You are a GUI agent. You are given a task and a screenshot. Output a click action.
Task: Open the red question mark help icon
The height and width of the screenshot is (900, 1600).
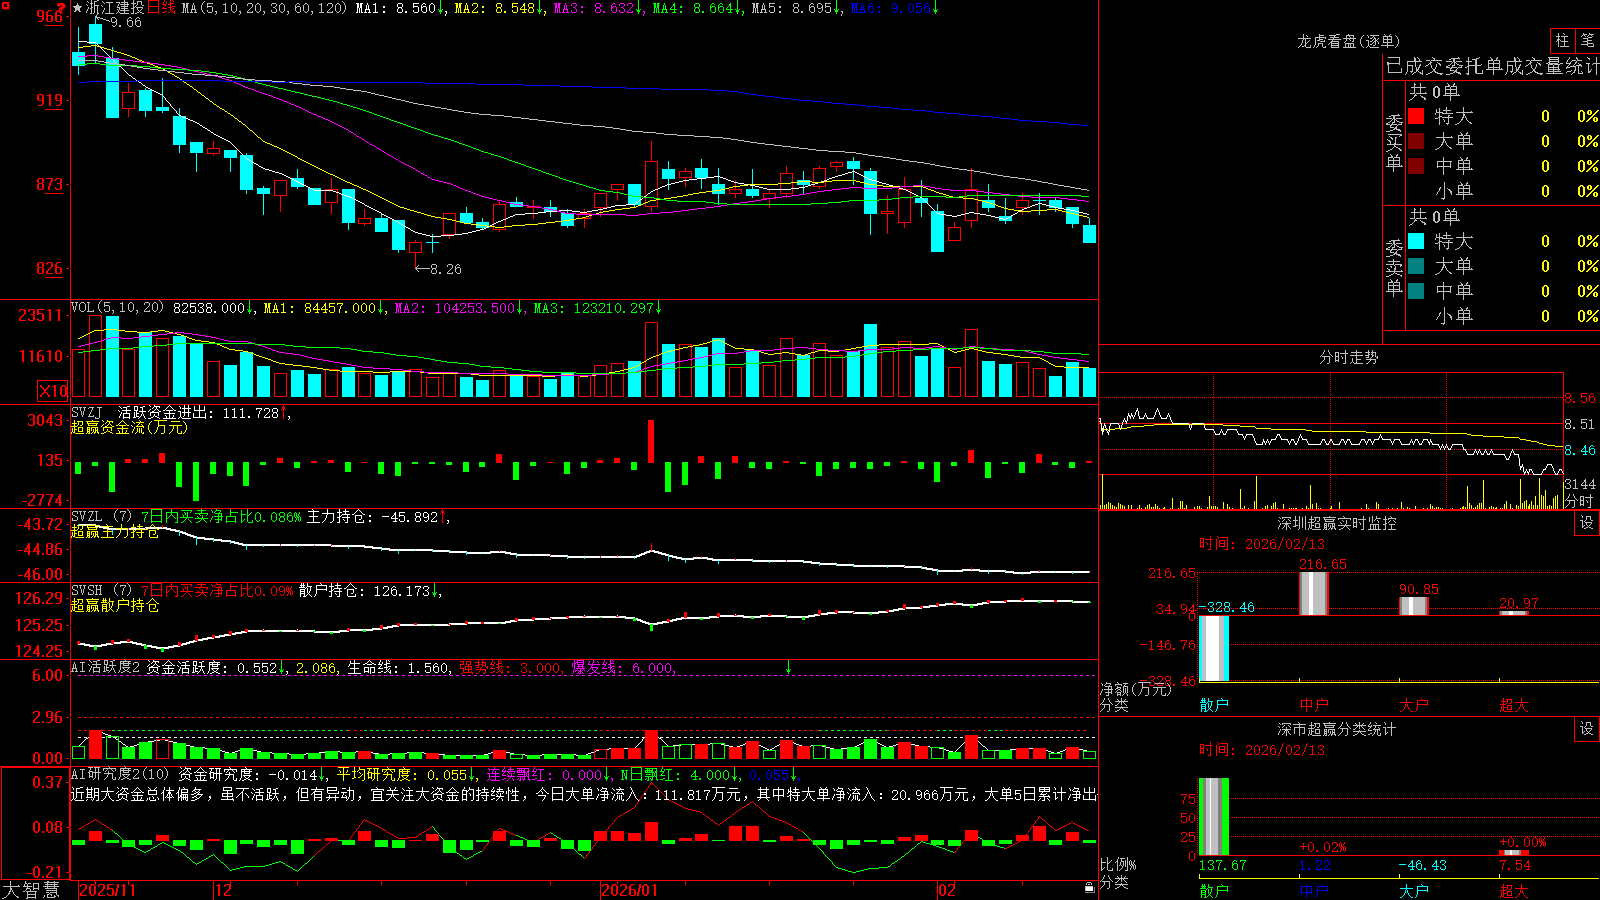click(x=60, y=6)
